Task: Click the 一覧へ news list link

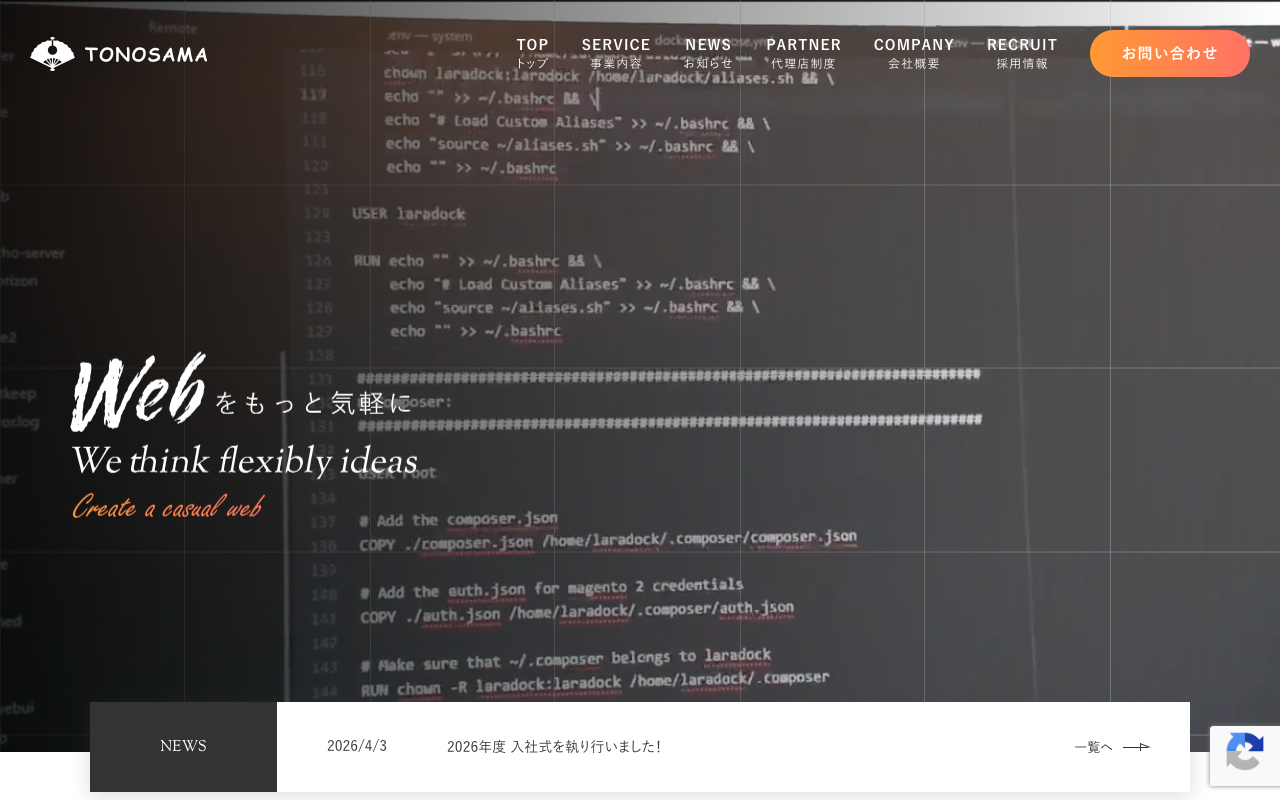Action: coord(1093,747)
